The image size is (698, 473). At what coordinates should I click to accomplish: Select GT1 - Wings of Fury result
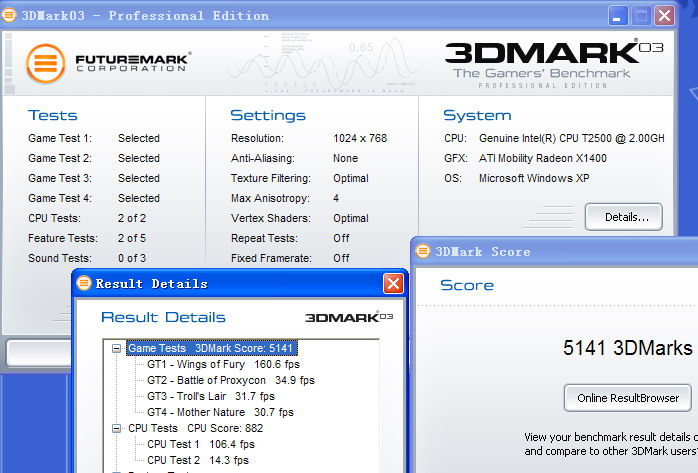(x=222, y=365)
